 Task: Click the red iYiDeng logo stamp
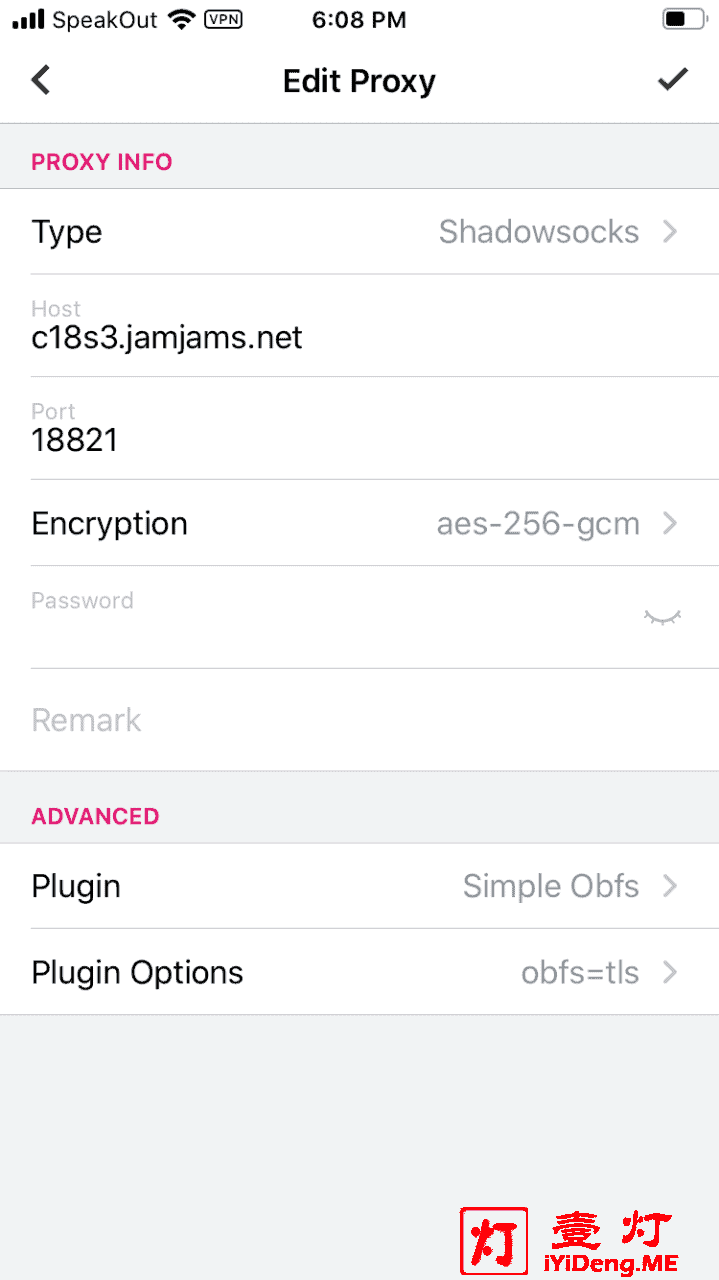(494, 1240)
